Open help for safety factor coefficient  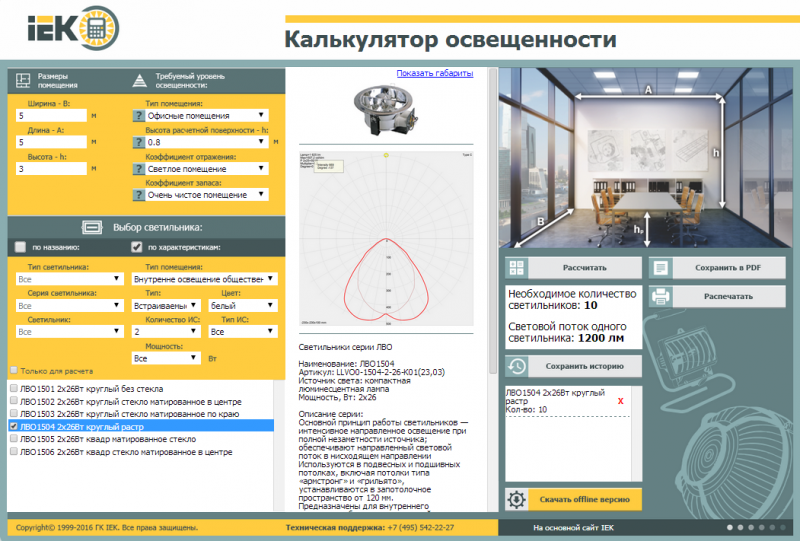pyautogui.click(x=139, y=194)
